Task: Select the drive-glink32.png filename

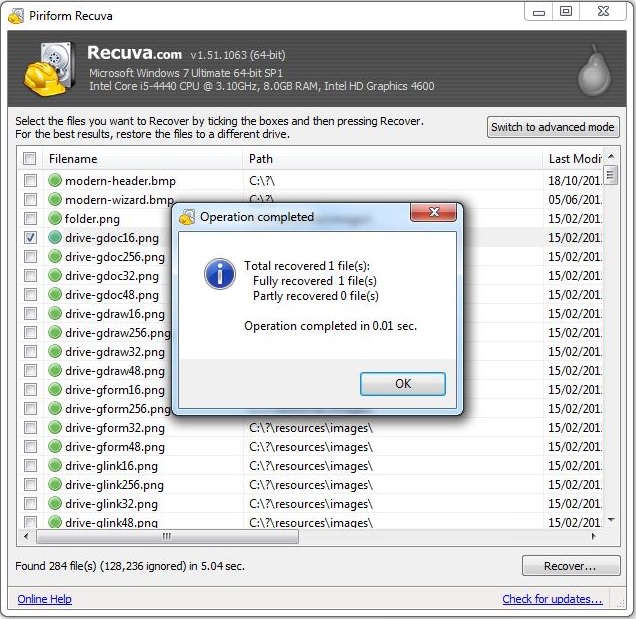Action: tap(112, 504)
